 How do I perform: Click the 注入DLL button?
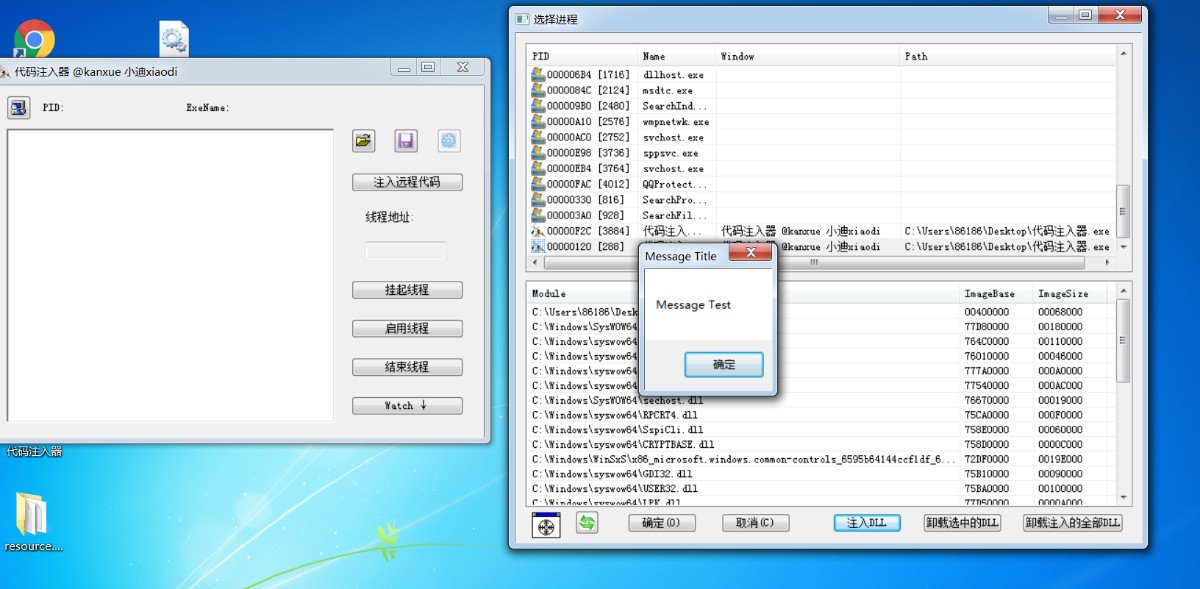click(x=867, y=523)
